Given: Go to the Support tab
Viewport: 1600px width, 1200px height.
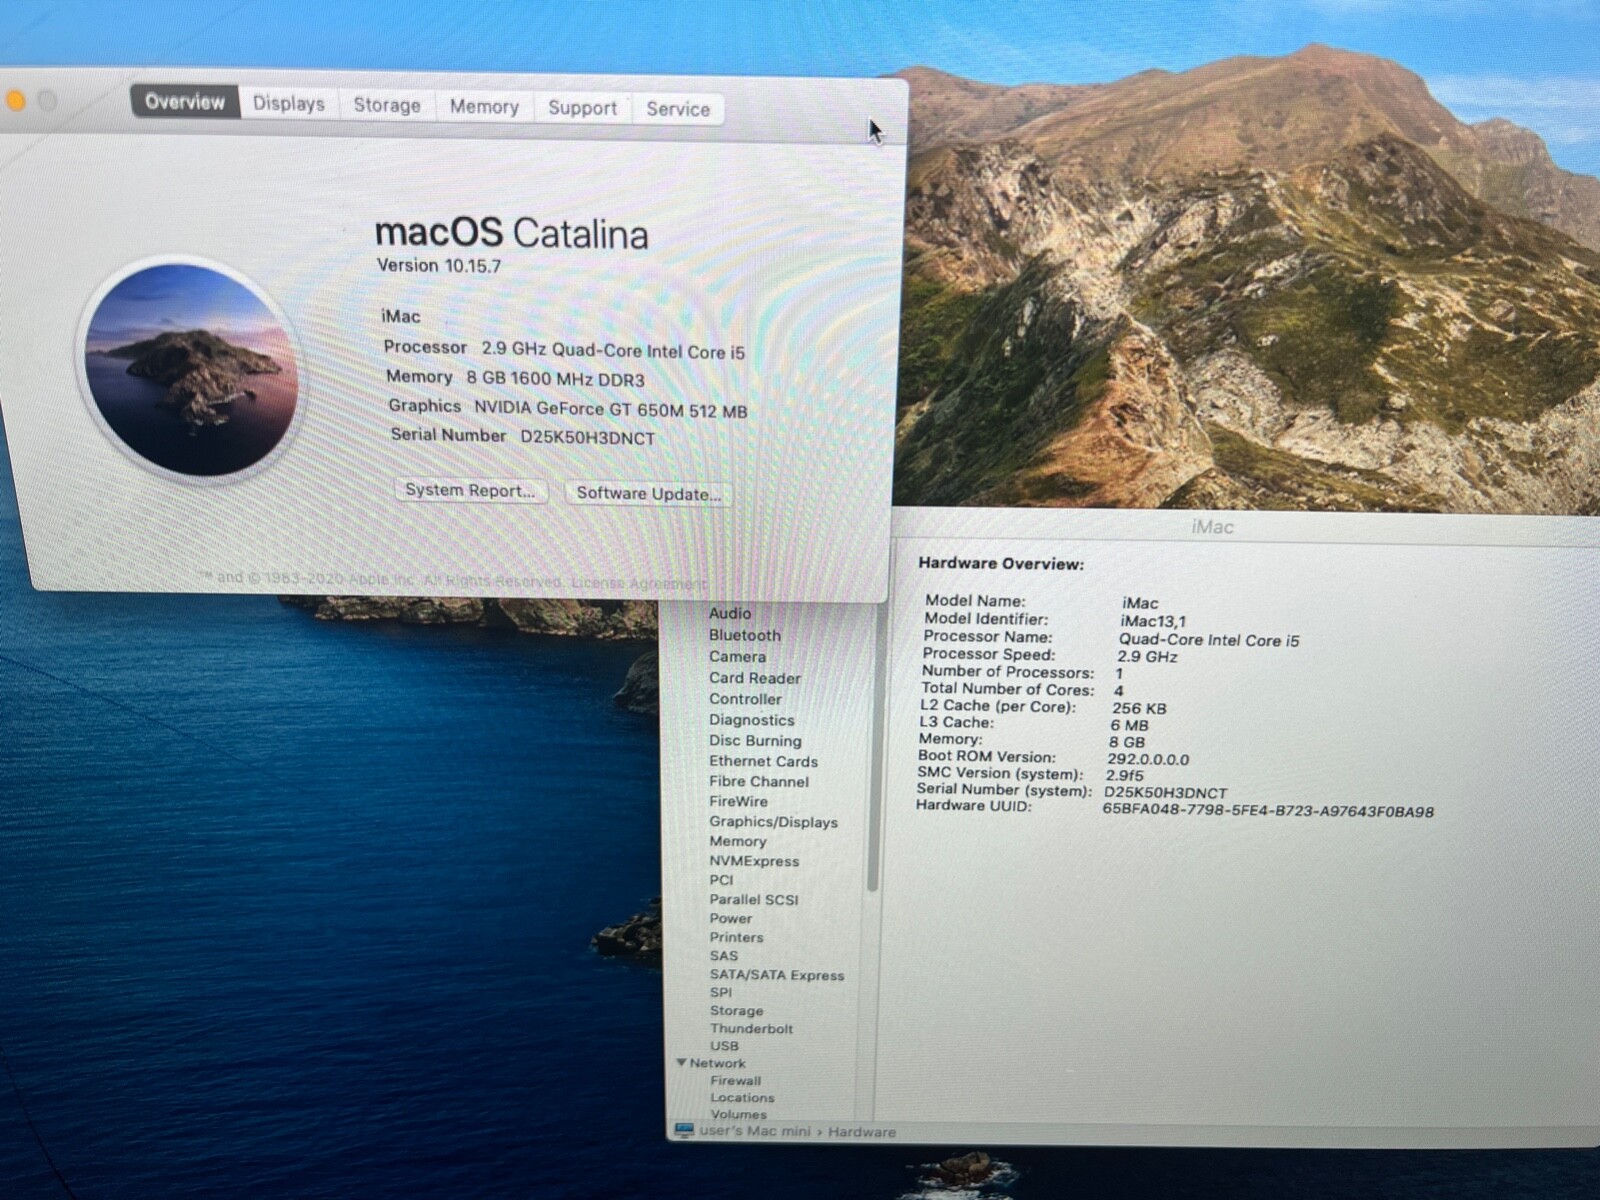Looking at the screenshot, I should pyautogui.click(x=582, y=108).
